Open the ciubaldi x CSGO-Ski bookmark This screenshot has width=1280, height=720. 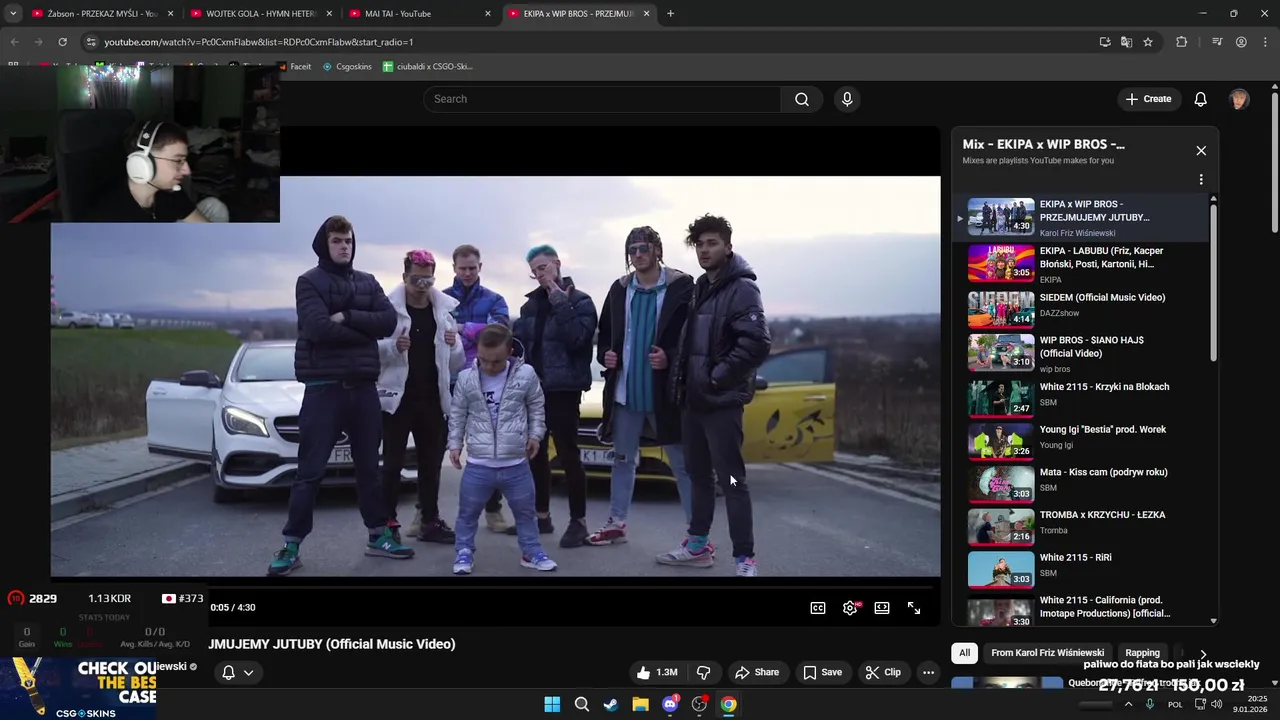[428, 66]
